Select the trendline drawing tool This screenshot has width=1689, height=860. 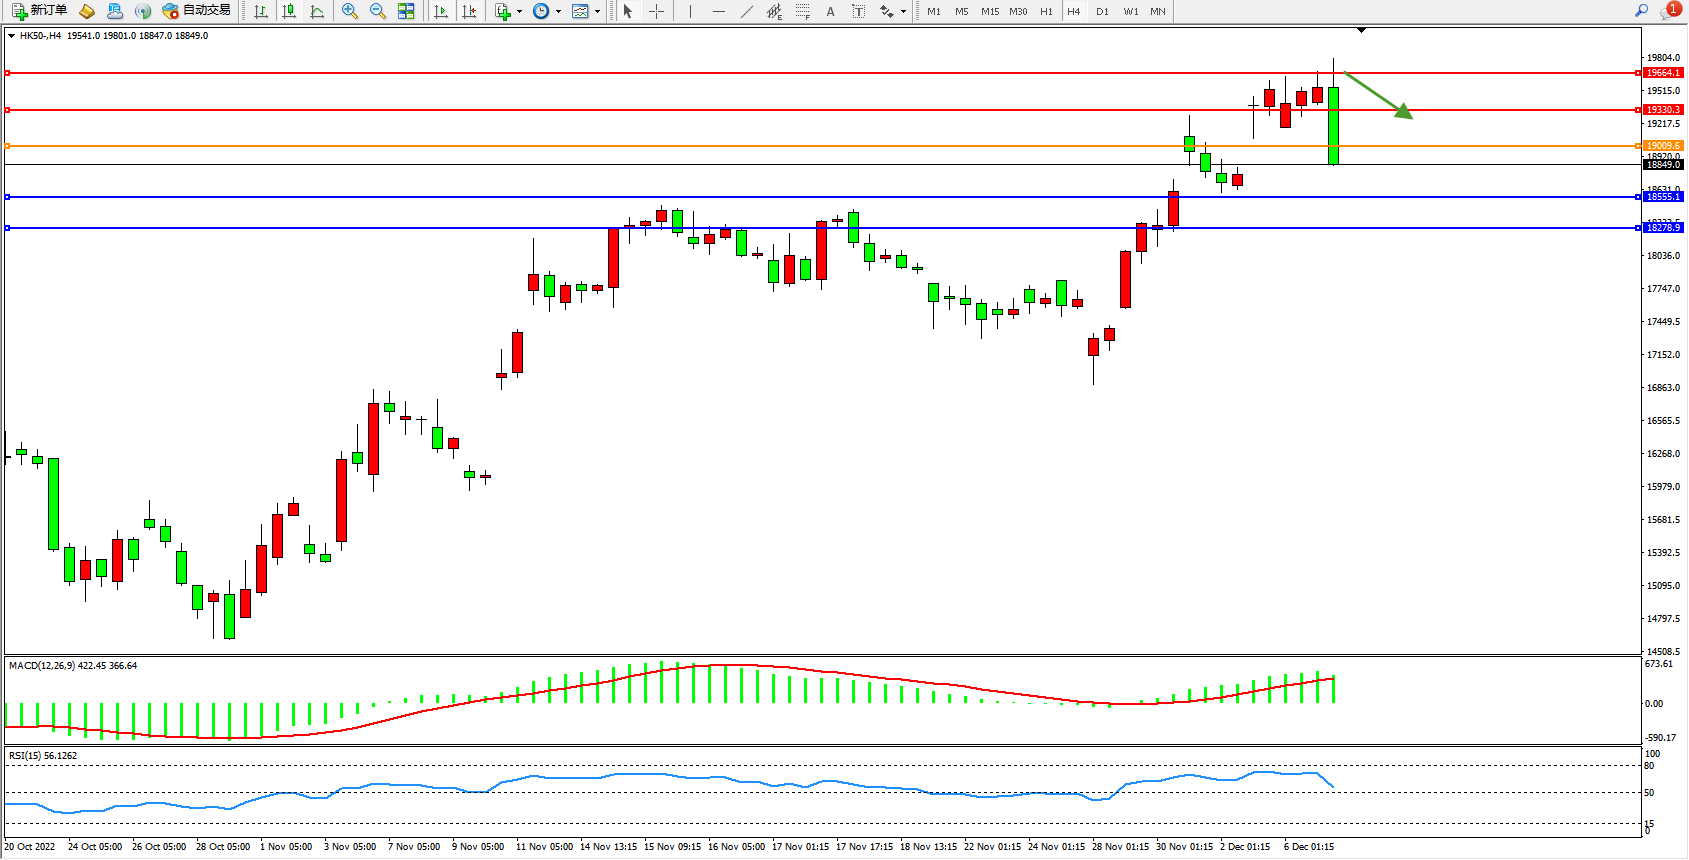[747, 11]
